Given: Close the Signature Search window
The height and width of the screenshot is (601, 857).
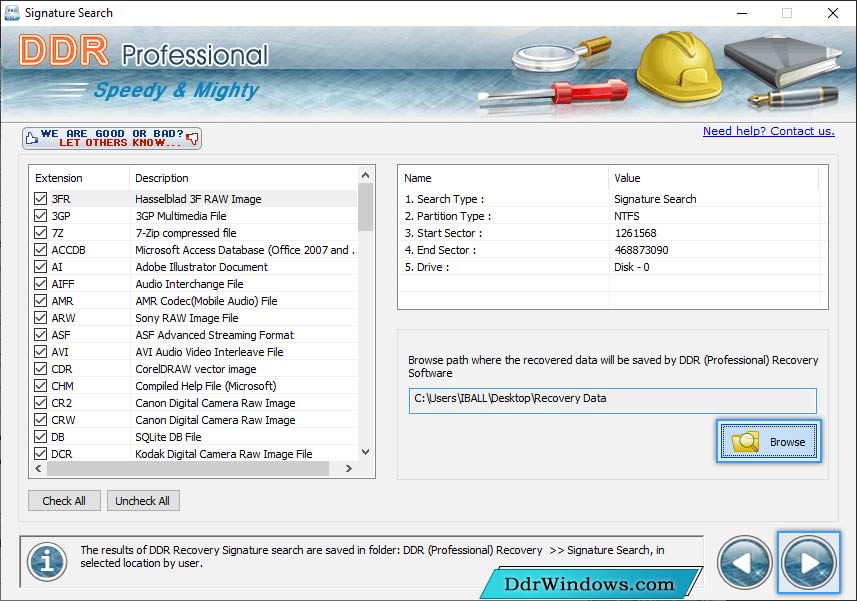Looking at the screenshot, I should pos(832,13).
